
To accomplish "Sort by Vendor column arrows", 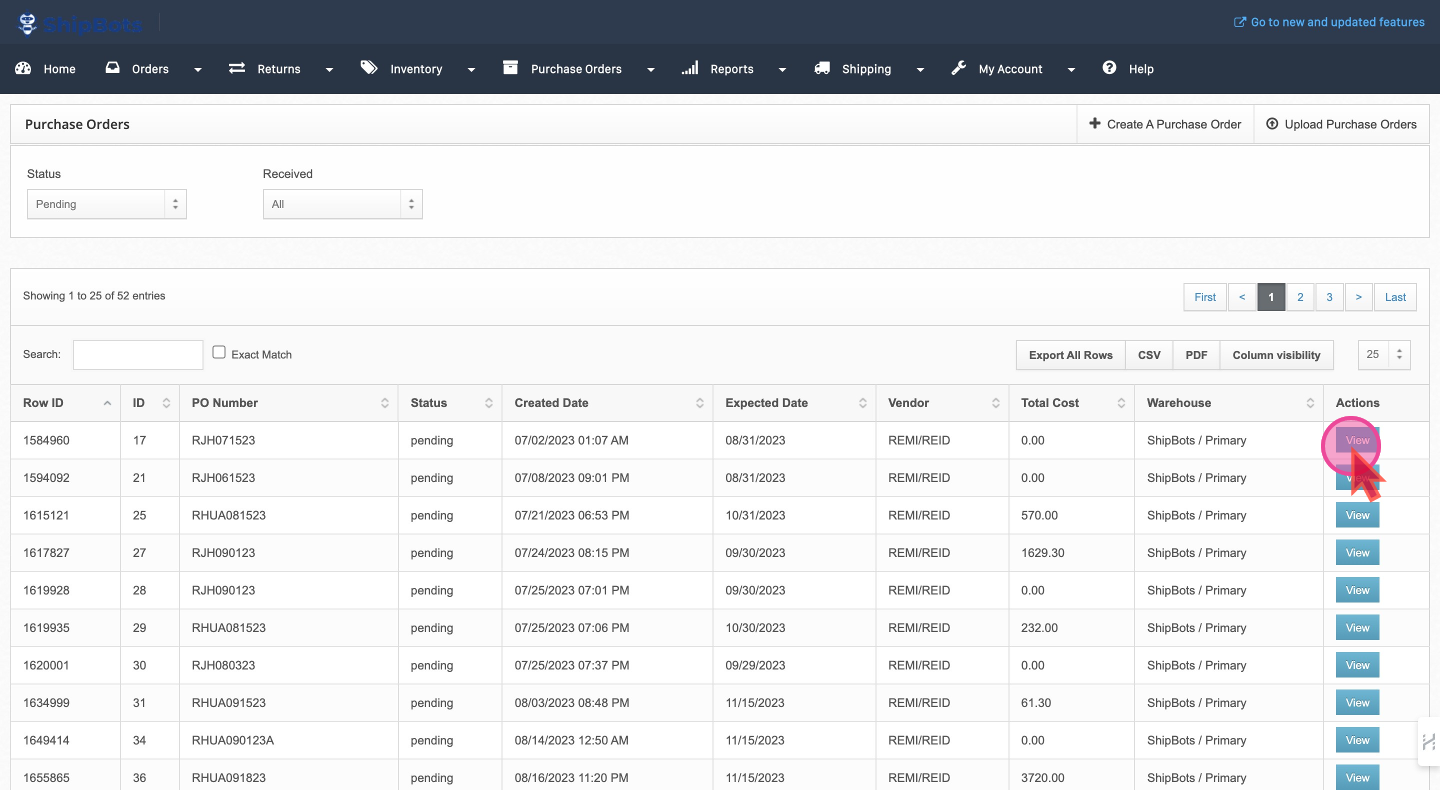I will pyautogui.click(x=996, y=403).
